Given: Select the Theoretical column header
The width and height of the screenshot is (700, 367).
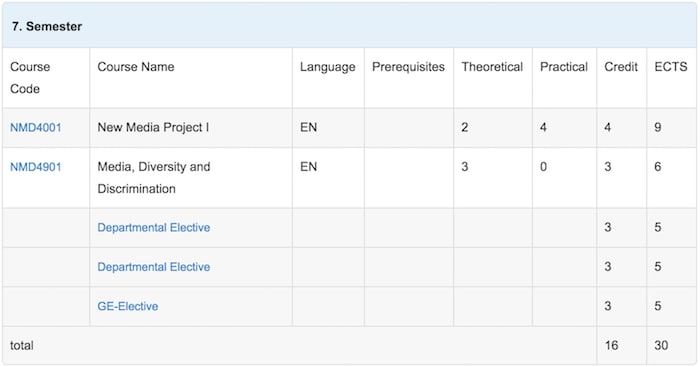Looking at the screenshot, I should pyautogui.click(x=492, y=67).
